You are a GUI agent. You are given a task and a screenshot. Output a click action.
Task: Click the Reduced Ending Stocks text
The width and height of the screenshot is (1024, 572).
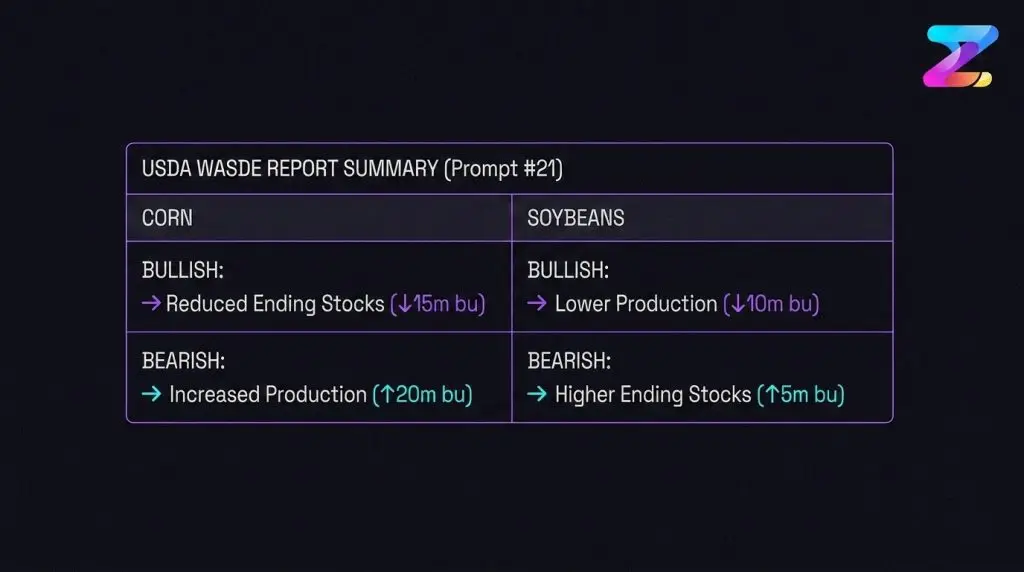pos(275,304)
